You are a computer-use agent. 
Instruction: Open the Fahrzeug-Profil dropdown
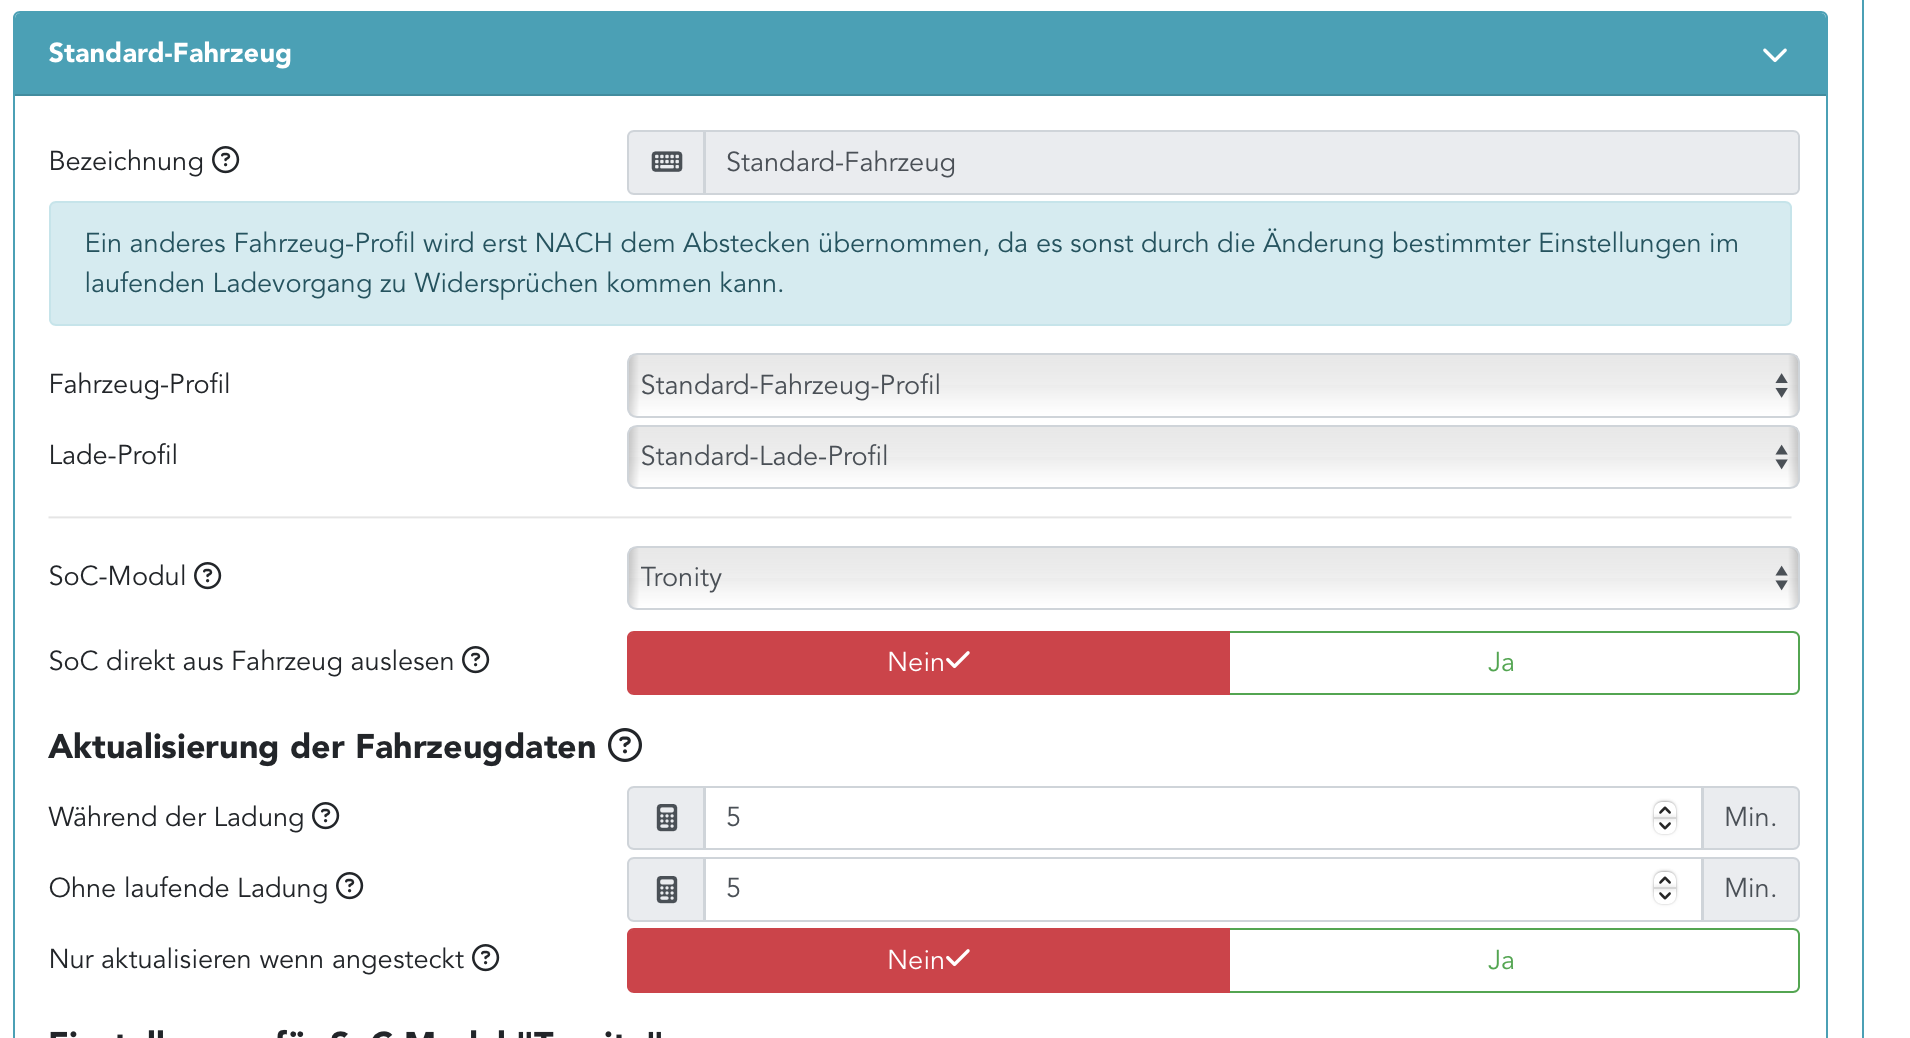[x=1212, y=385]
